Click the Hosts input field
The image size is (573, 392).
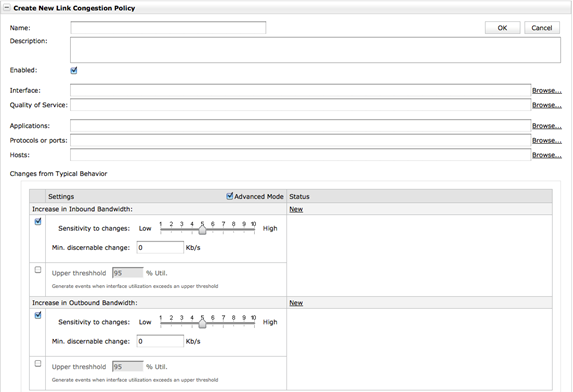pyautogui.click(x=300, y=155)
